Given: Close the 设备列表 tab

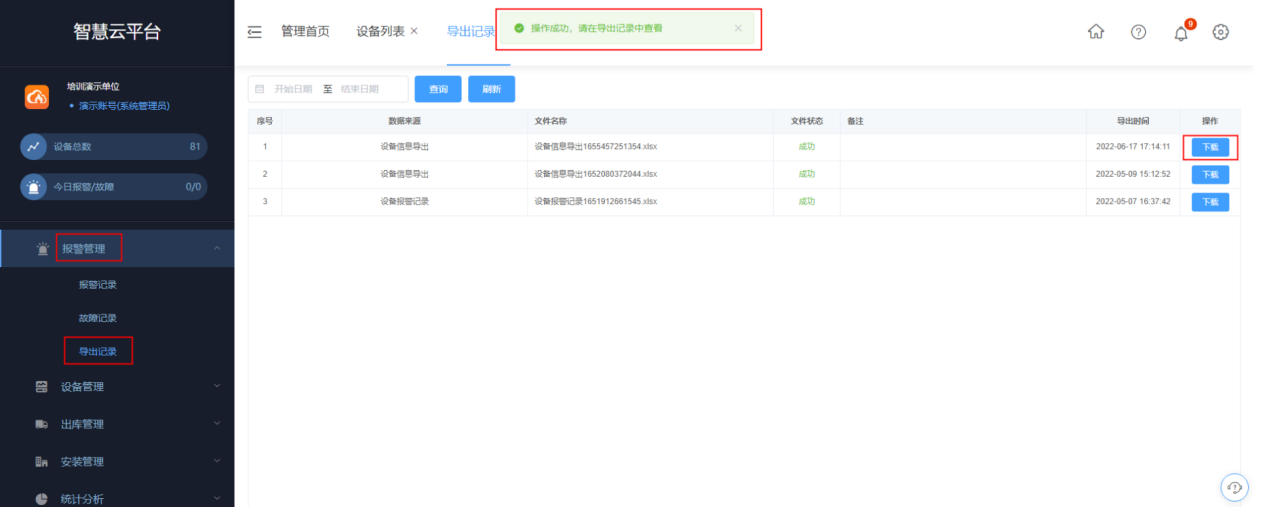Looking at the screenshot, I should coord(414,31).
